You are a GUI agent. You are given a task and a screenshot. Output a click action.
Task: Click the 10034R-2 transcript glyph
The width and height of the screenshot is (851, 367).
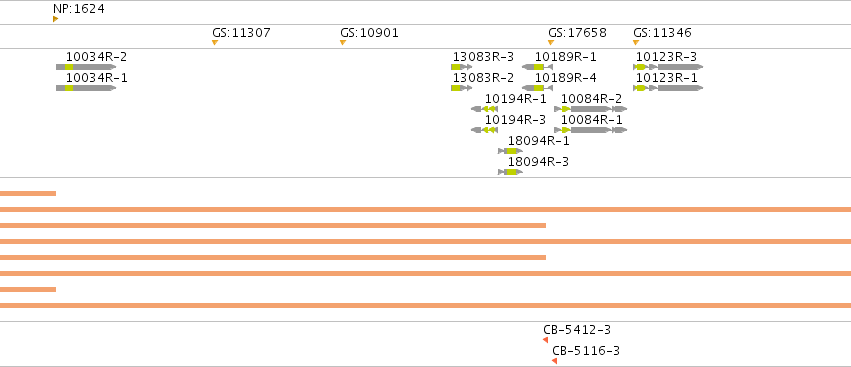point(86,67)
